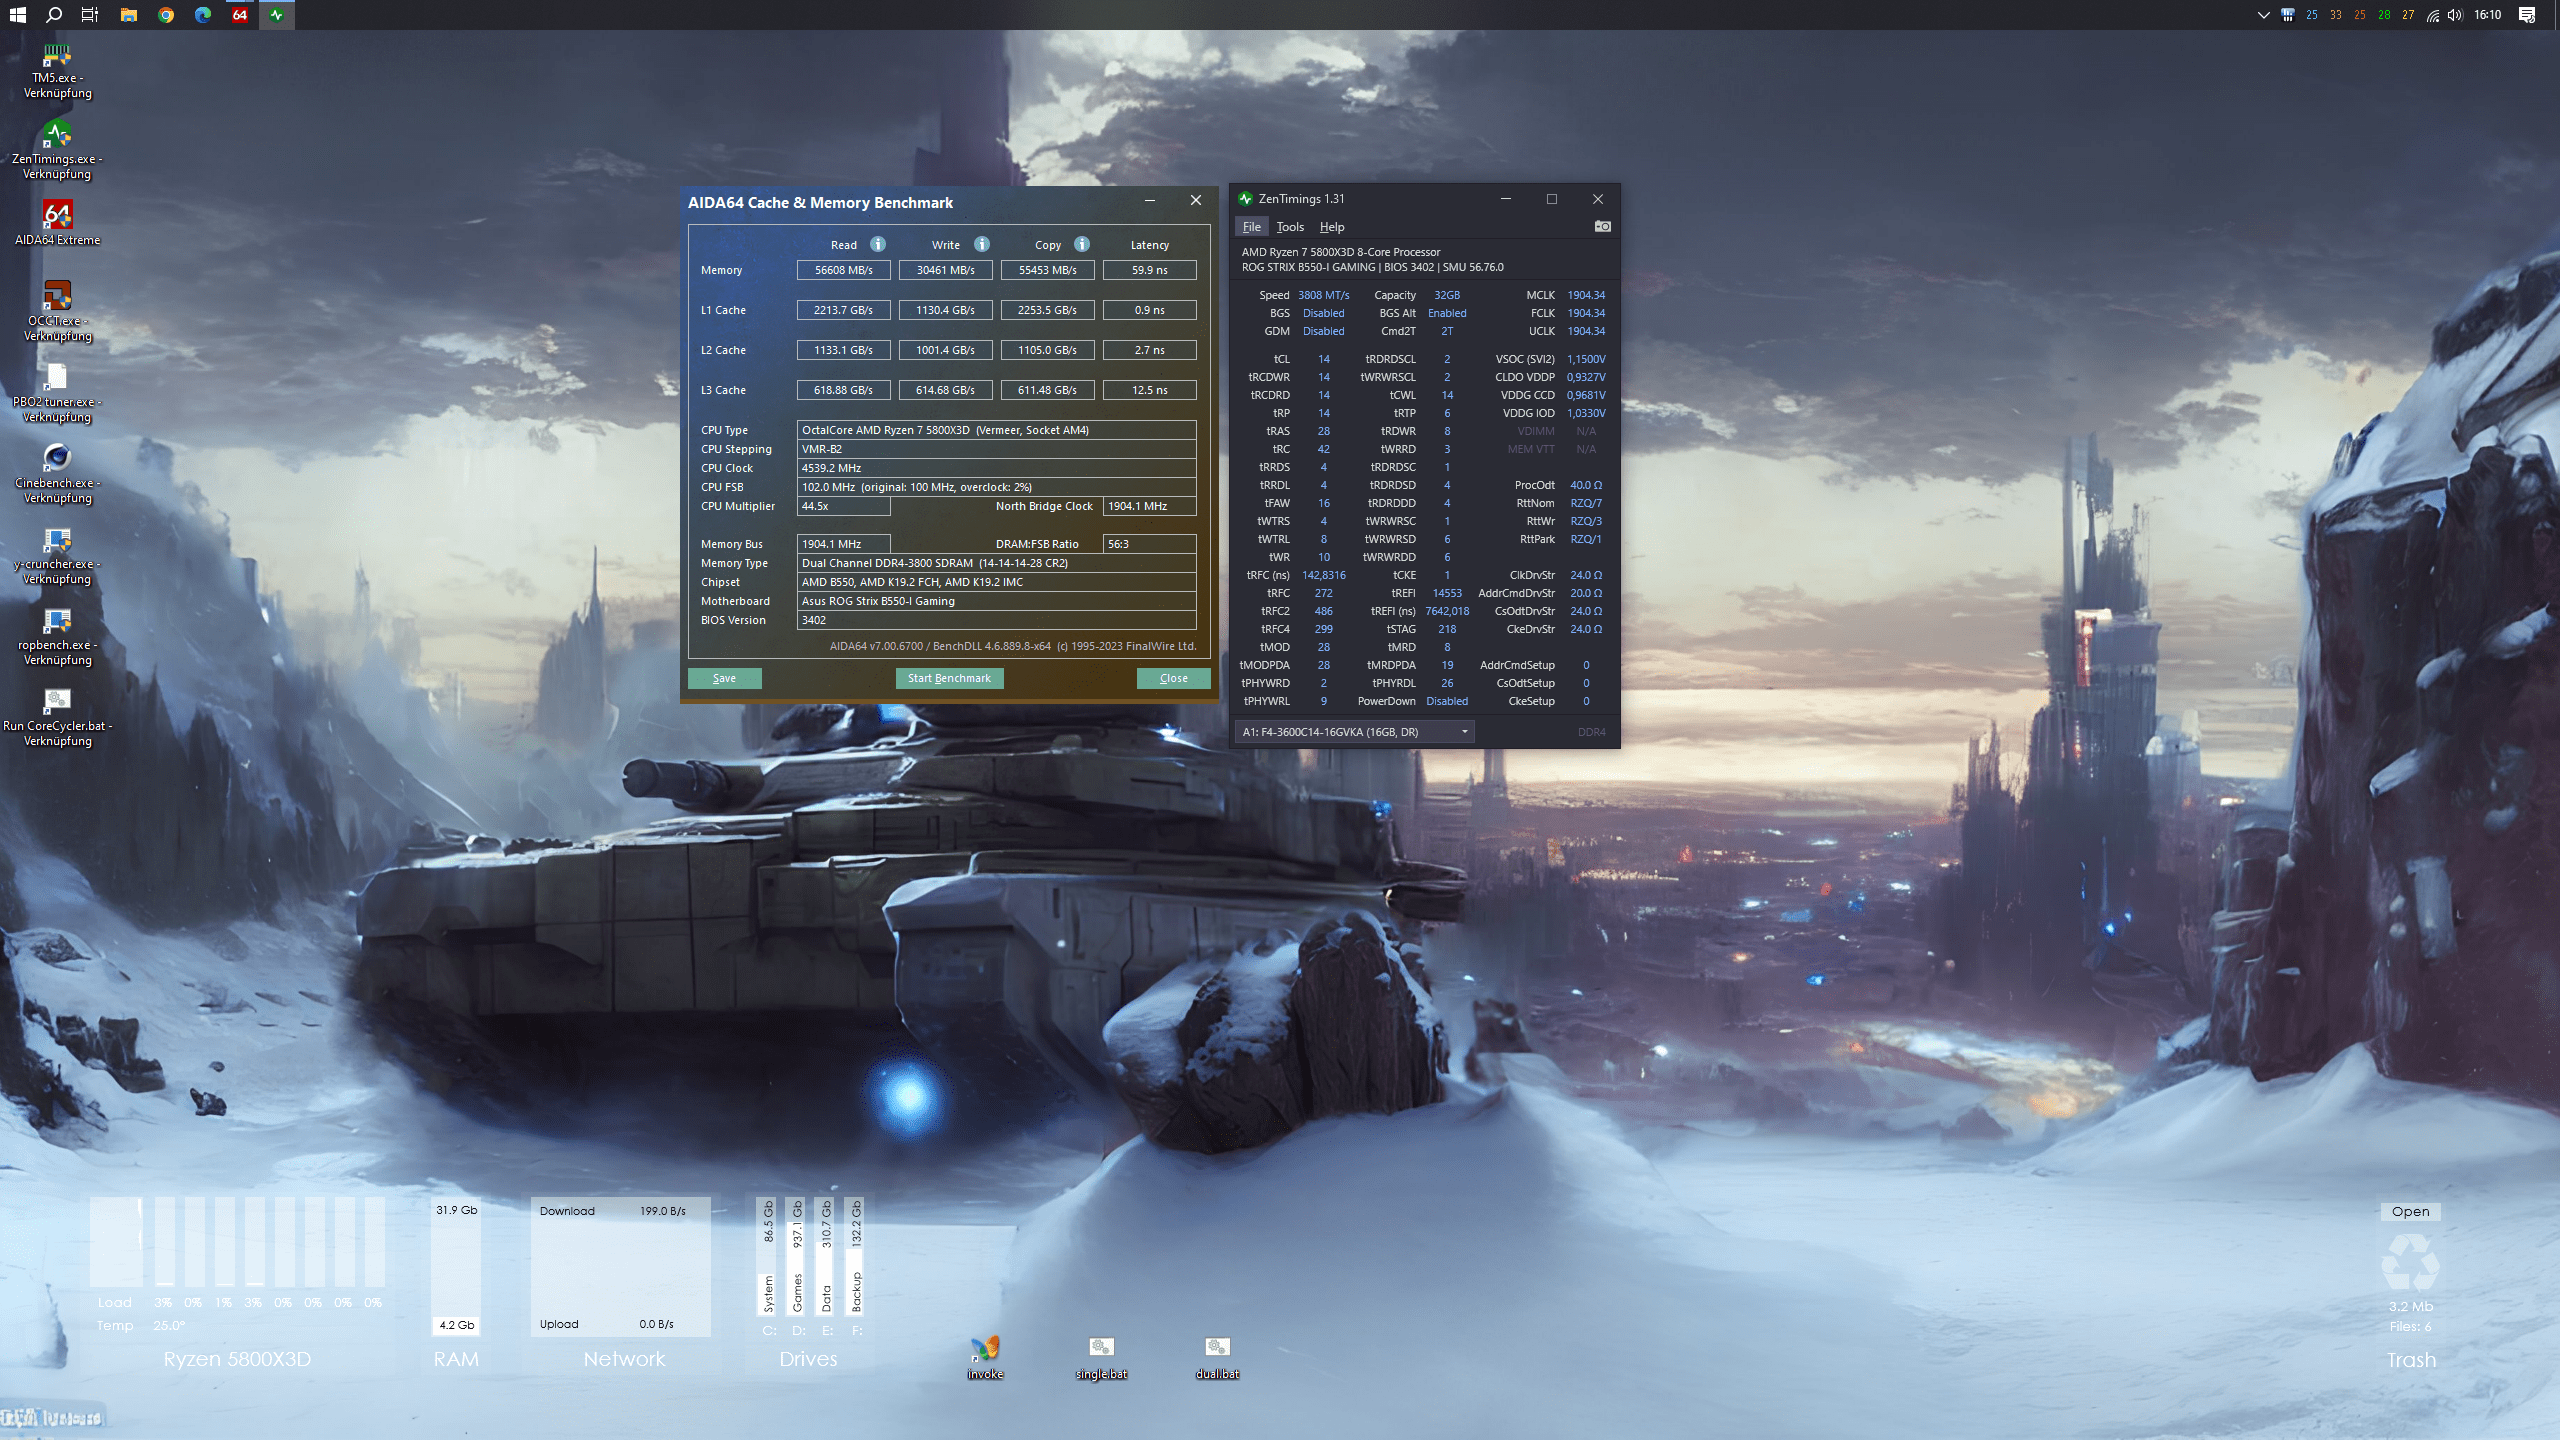Open the Tools menu in ZenTimings
The image size is (2560, 1440).
click(1290, 227)
